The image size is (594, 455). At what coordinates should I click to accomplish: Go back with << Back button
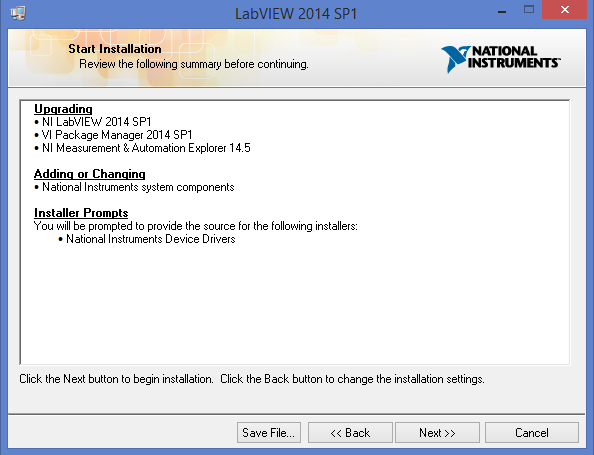coord(350,433)
